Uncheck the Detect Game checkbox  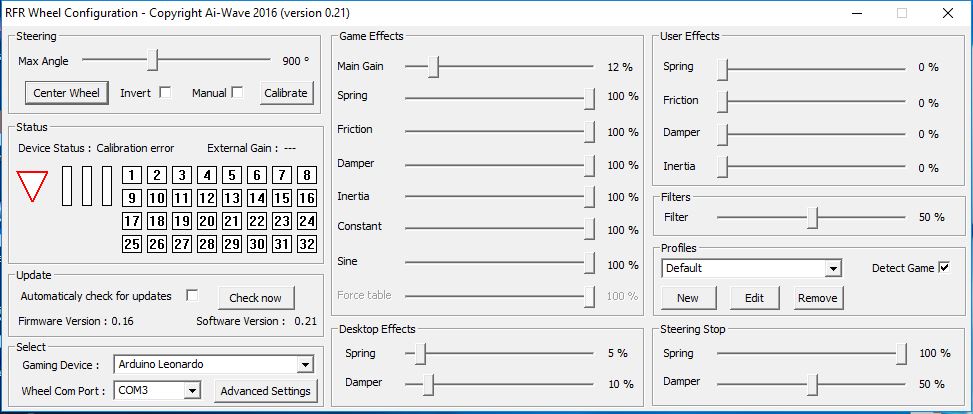point(943,268)
